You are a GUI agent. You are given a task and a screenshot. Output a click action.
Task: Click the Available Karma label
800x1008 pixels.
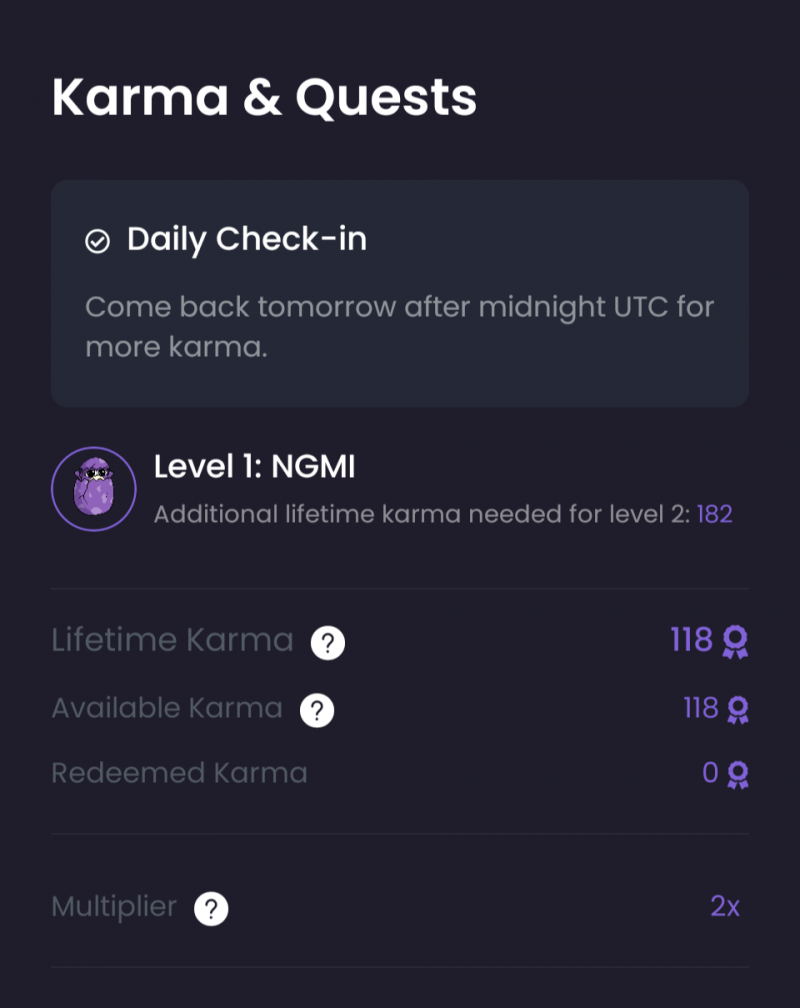point(167,709)
